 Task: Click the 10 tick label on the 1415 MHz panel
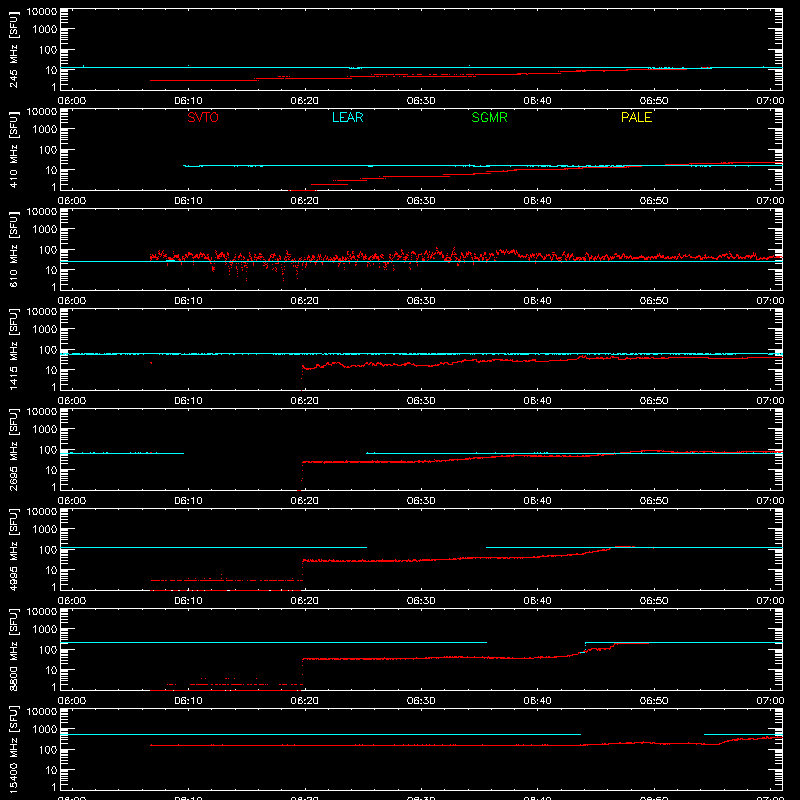coord(51,370)
